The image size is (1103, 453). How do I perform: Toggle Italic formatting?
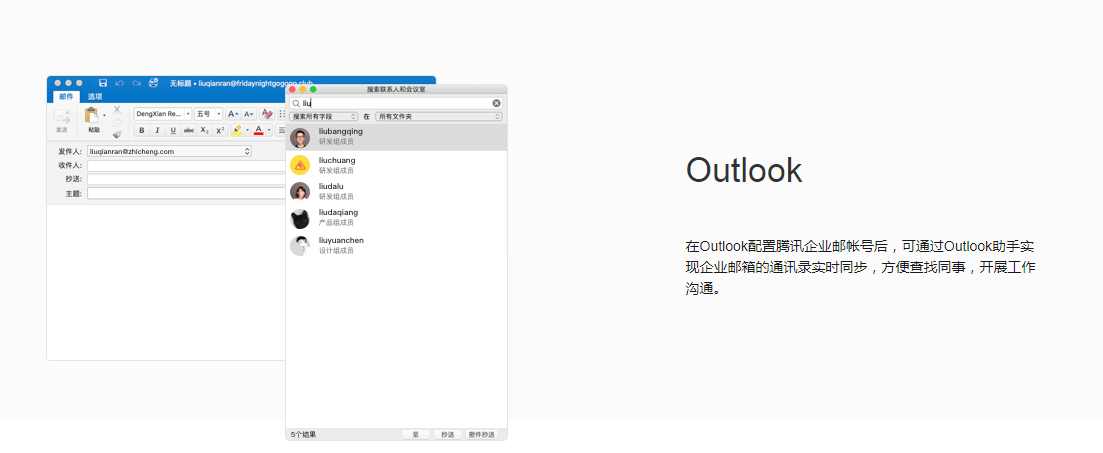(x=157, y=130)
